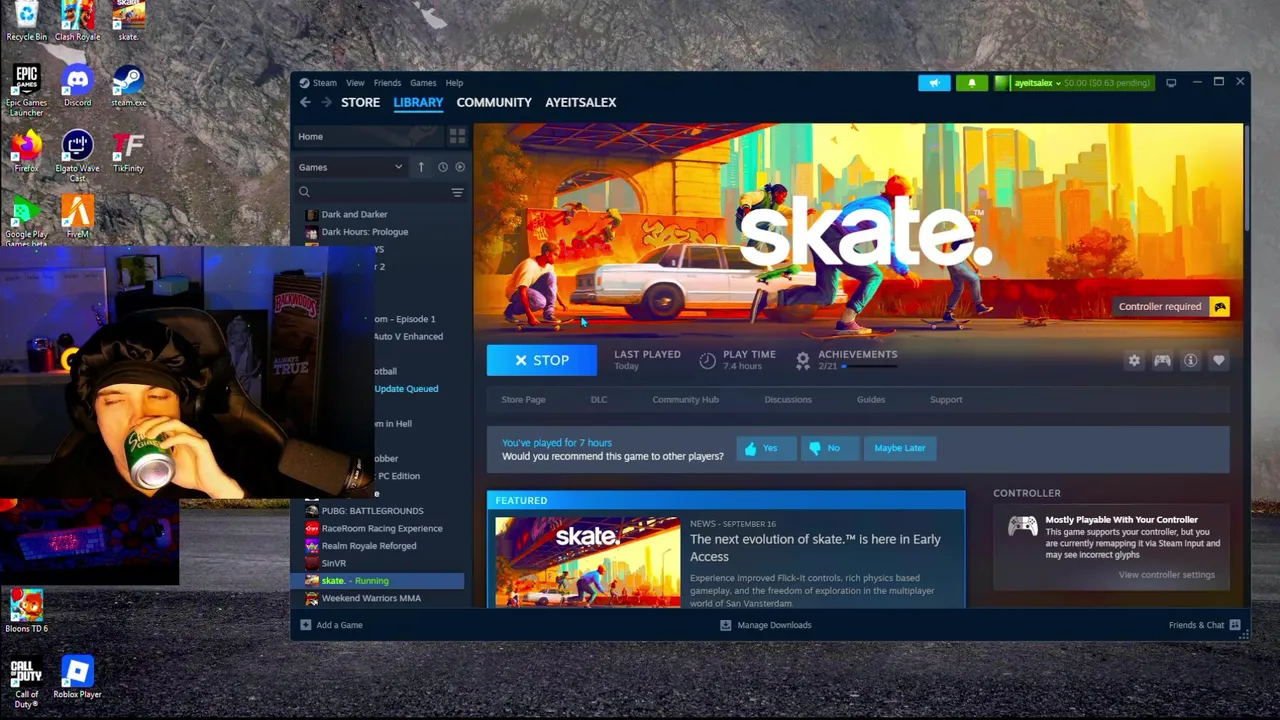Open library advanced filter options icon
This screenshot has width=1280, height=720.
[457, 192]
